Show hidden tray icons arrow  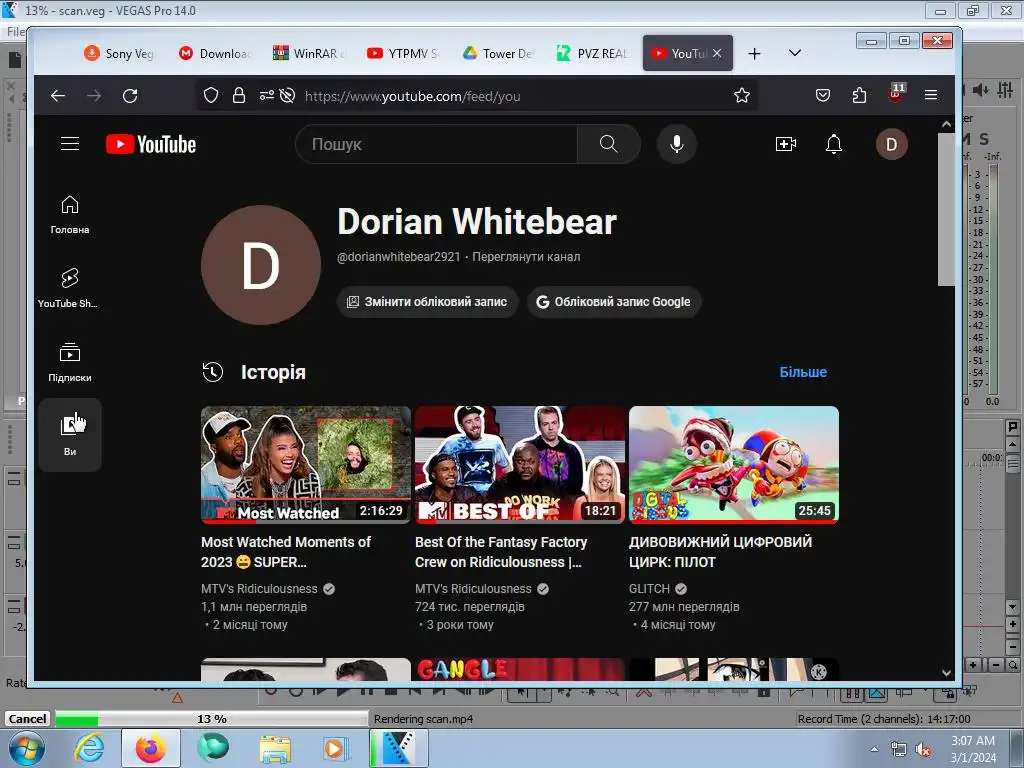tap(874, 749)
